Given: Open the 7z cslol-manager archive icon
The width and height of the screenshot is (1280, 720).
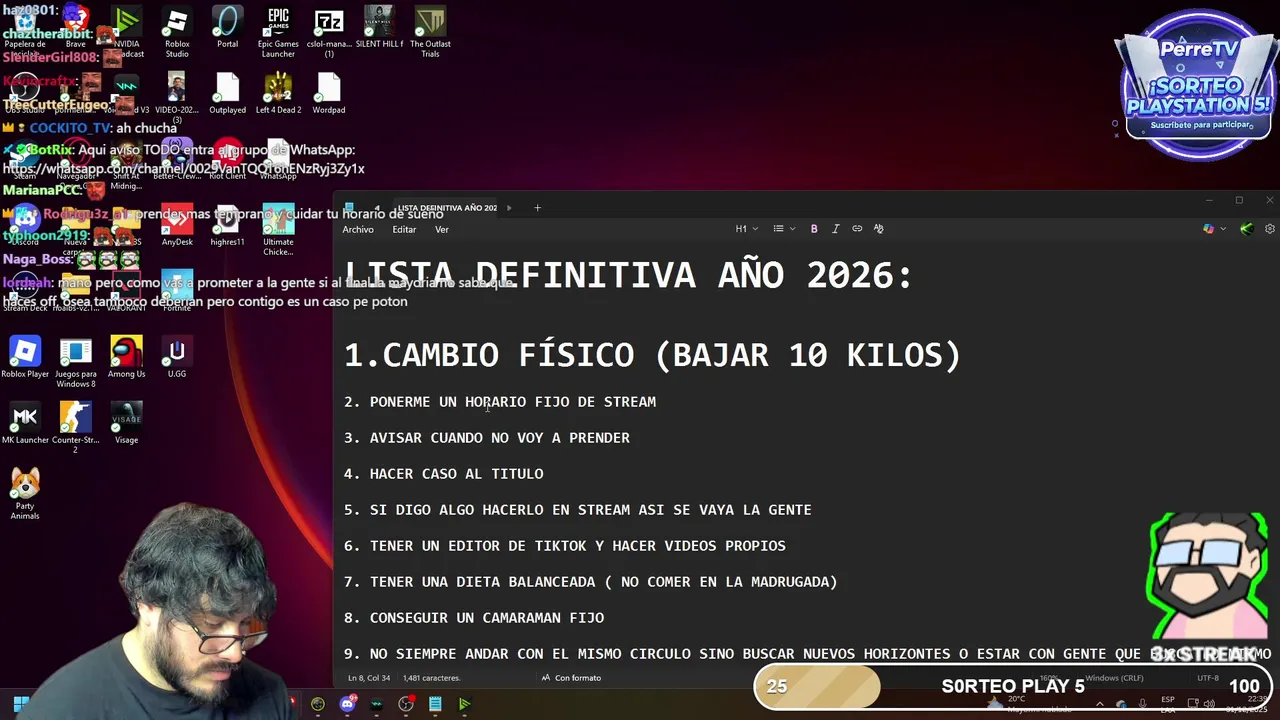Looking at the screenshot, I should pyautogui.click(x=328, y=30).
